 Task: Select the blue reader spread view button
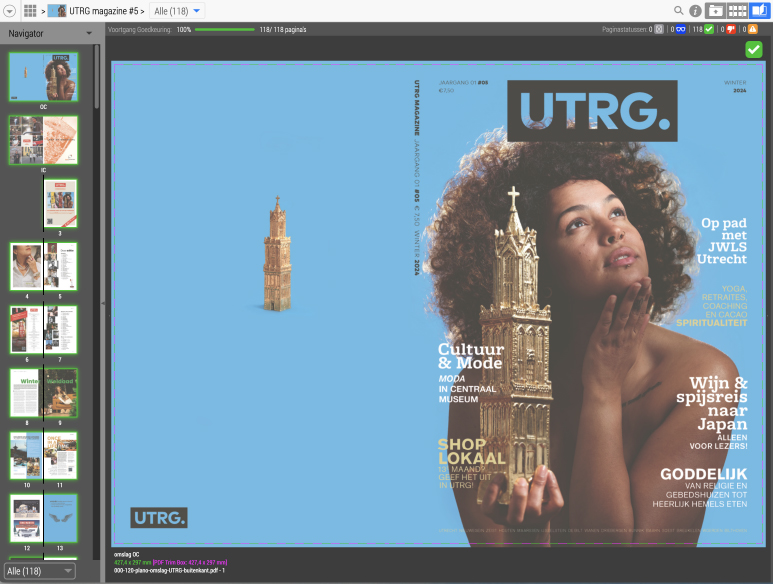759,11
